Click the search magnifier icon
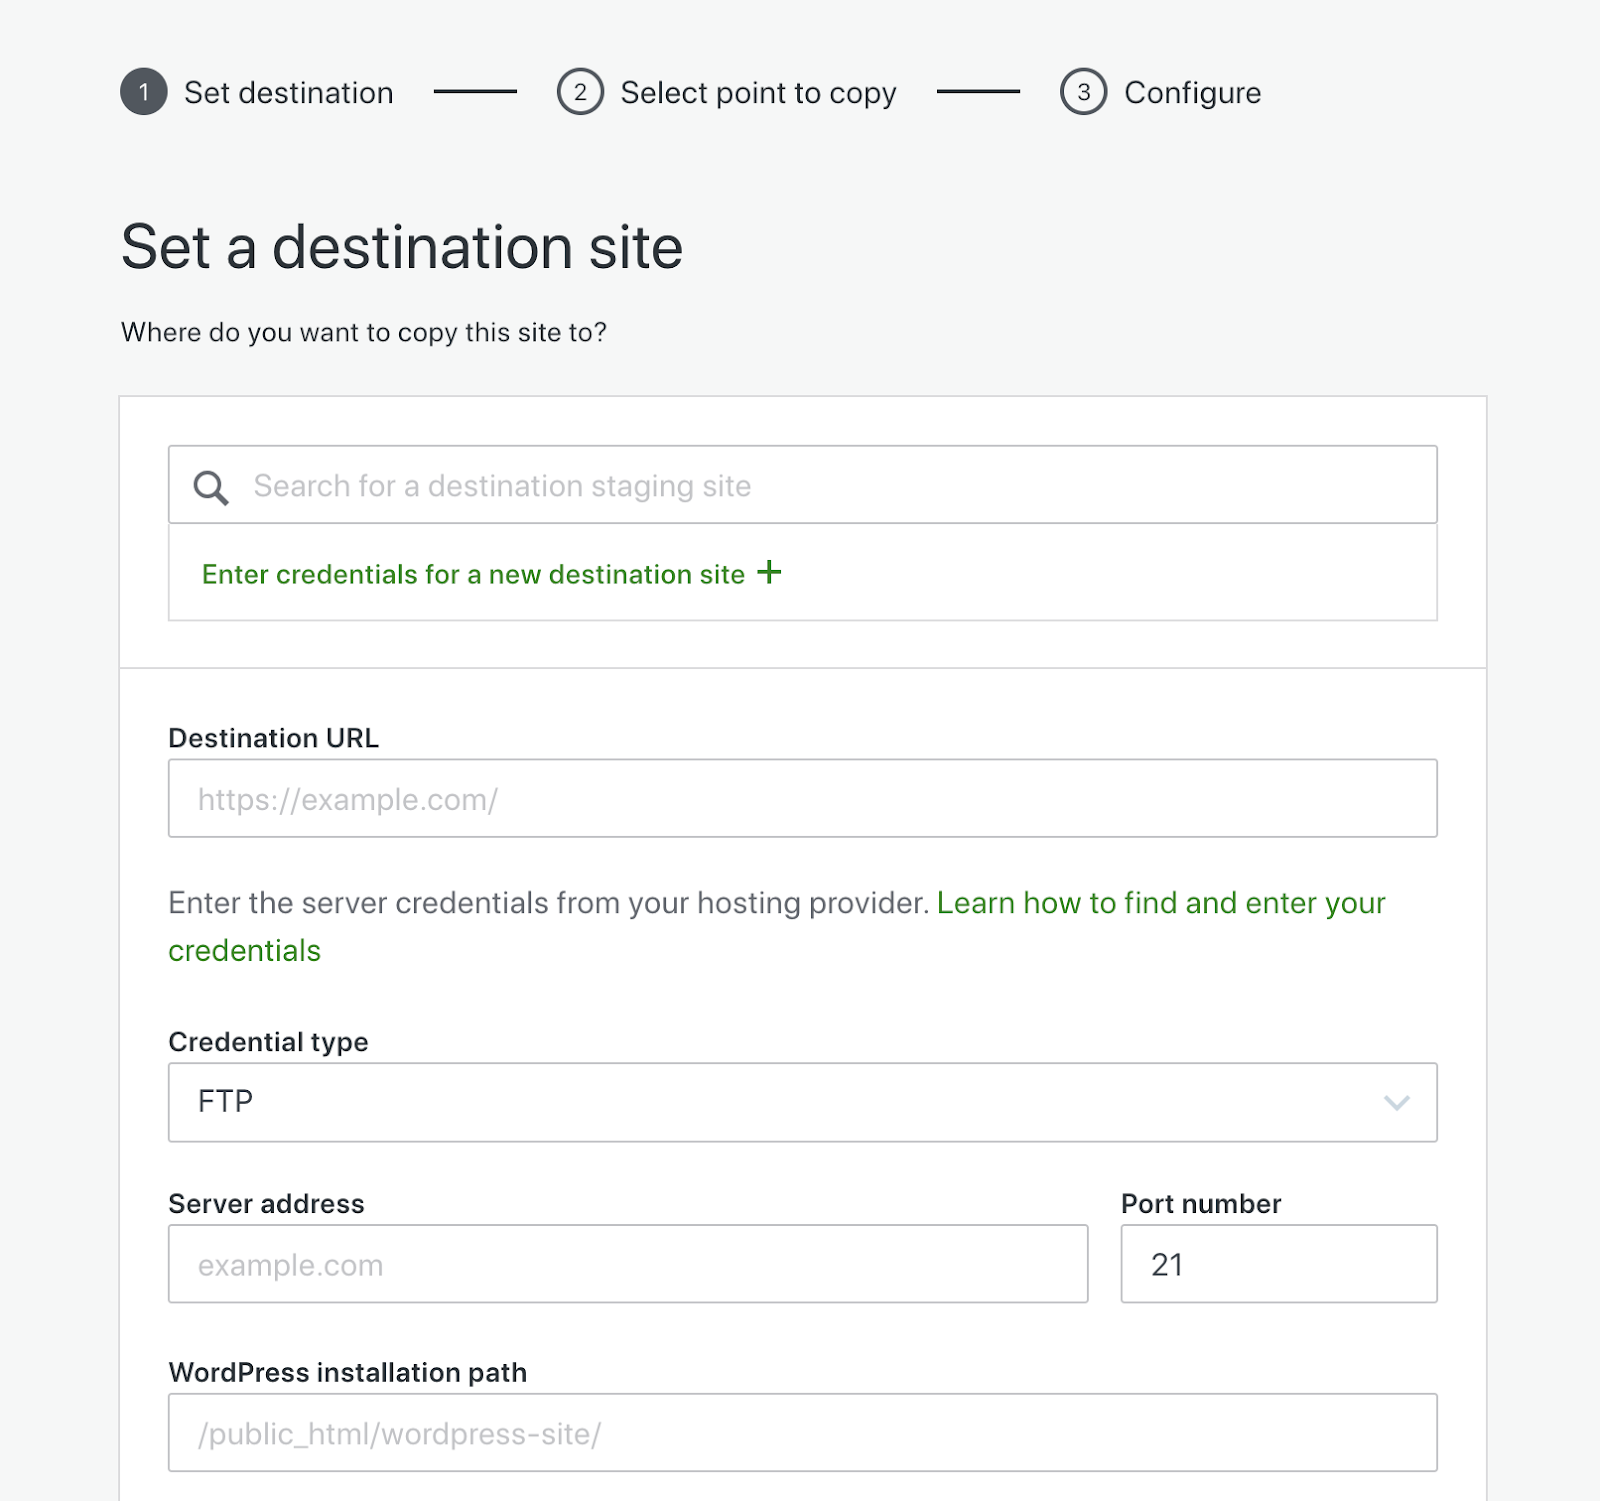The image size is (1600, 1501). click(211, 487)
